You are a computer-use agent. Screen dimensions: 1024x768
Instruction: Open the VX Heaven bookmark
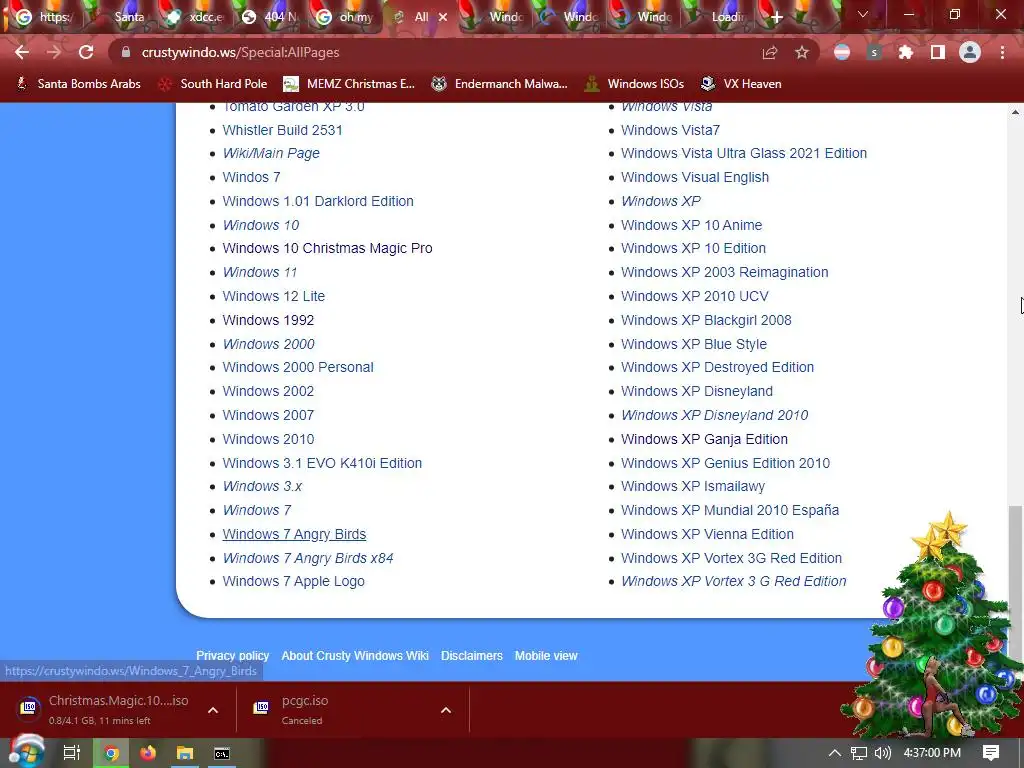tap(741, 84)
